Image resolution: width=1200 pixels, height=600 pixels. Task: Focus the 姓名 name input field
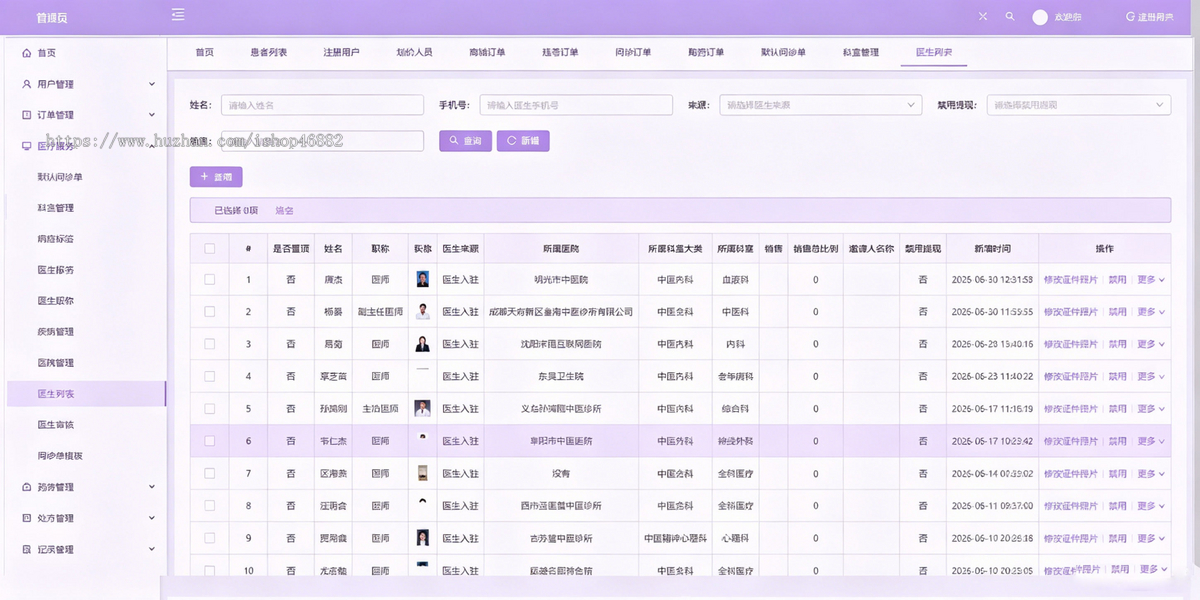point(322,105)
